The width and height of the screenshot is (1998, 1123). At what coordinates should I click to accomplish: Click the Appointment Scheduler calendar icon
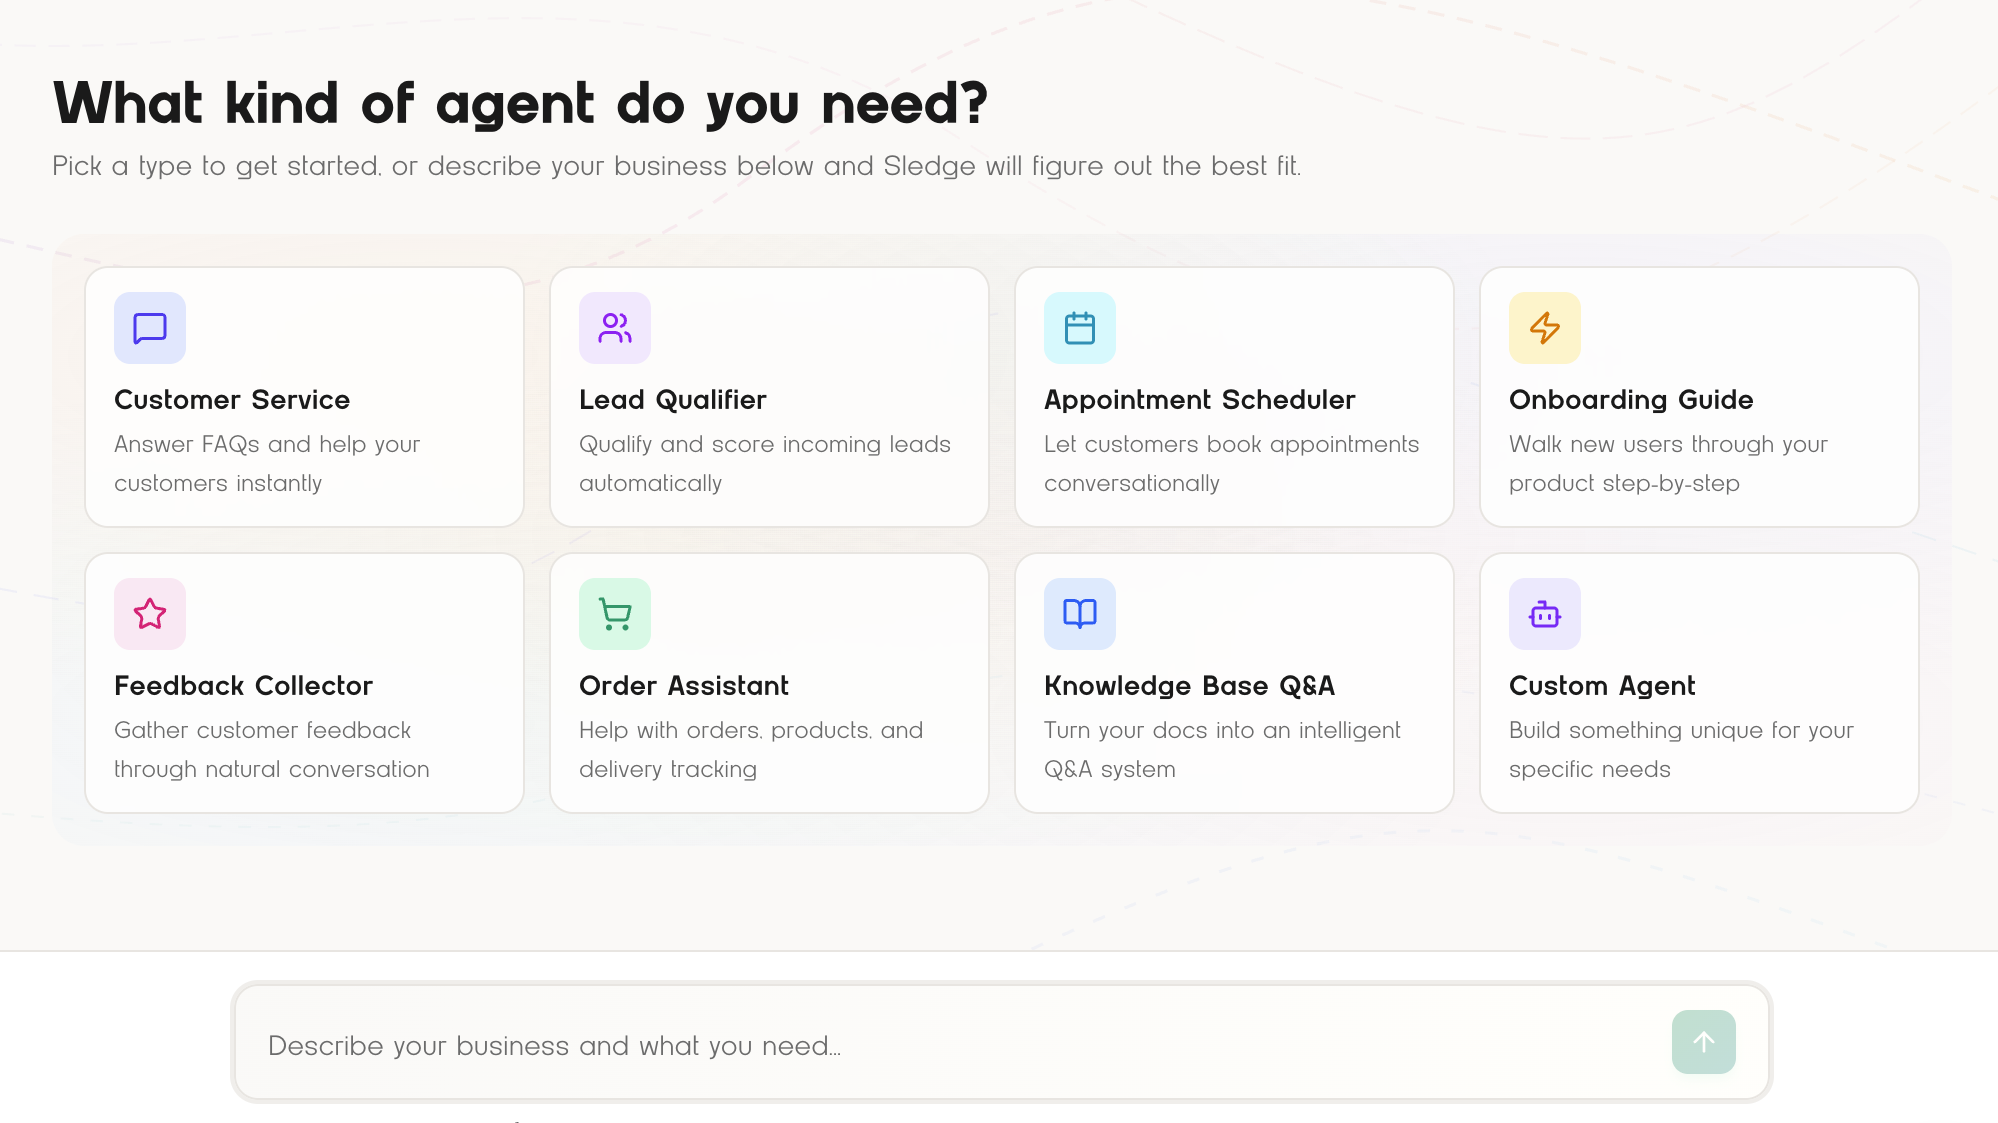pyautogui.click(x=1080, y=328)
